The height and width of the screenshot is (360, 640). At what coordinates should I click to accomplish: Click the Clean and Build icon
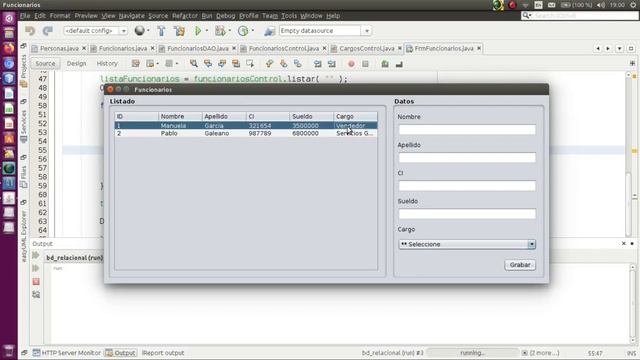(179, 31)
